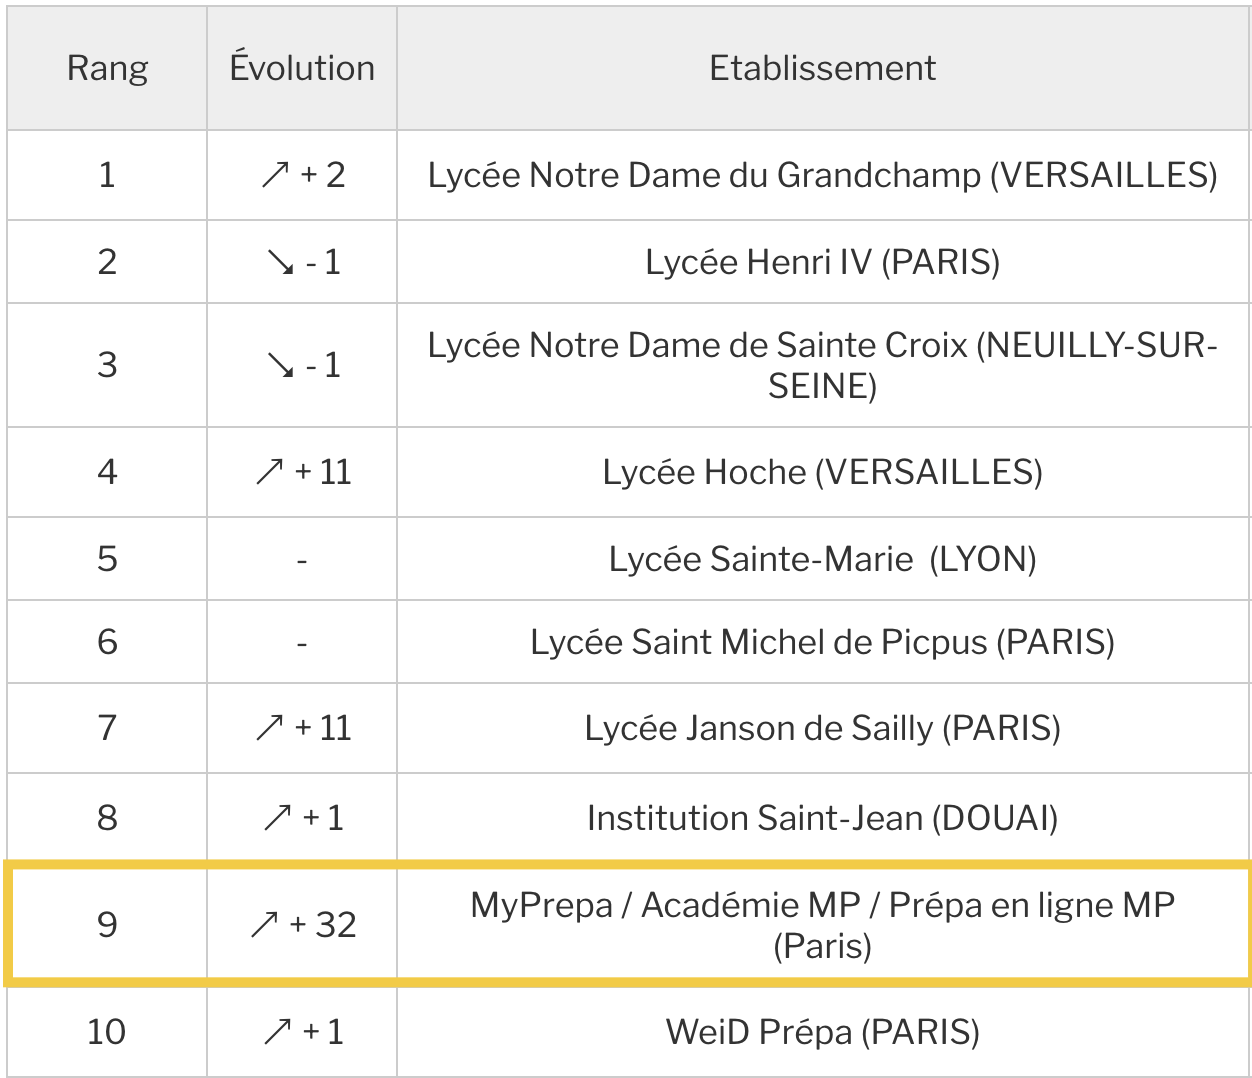
Task: Click the up arrow beside +32
Action: 265,925
